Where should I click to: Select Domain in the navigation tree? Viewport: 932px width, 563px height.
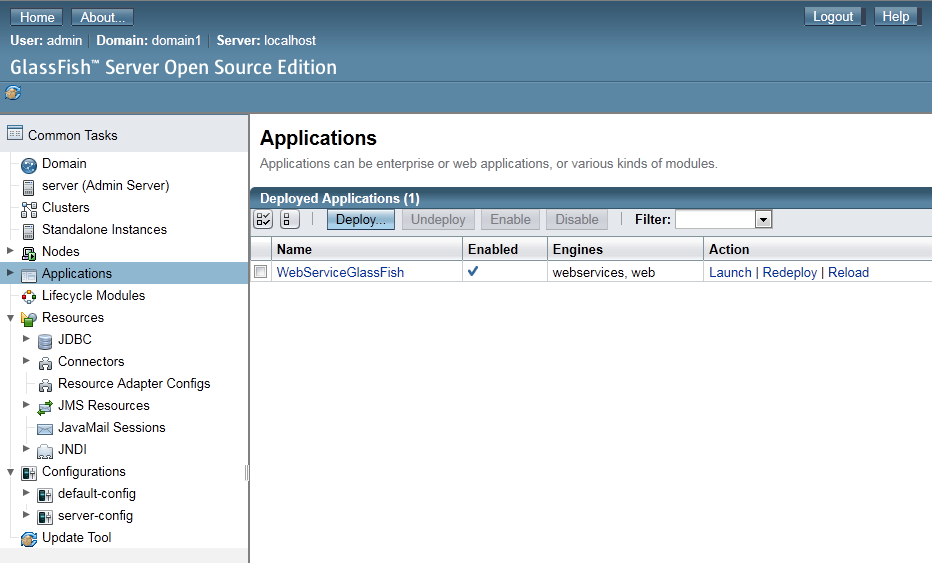(x=64, y=163)
